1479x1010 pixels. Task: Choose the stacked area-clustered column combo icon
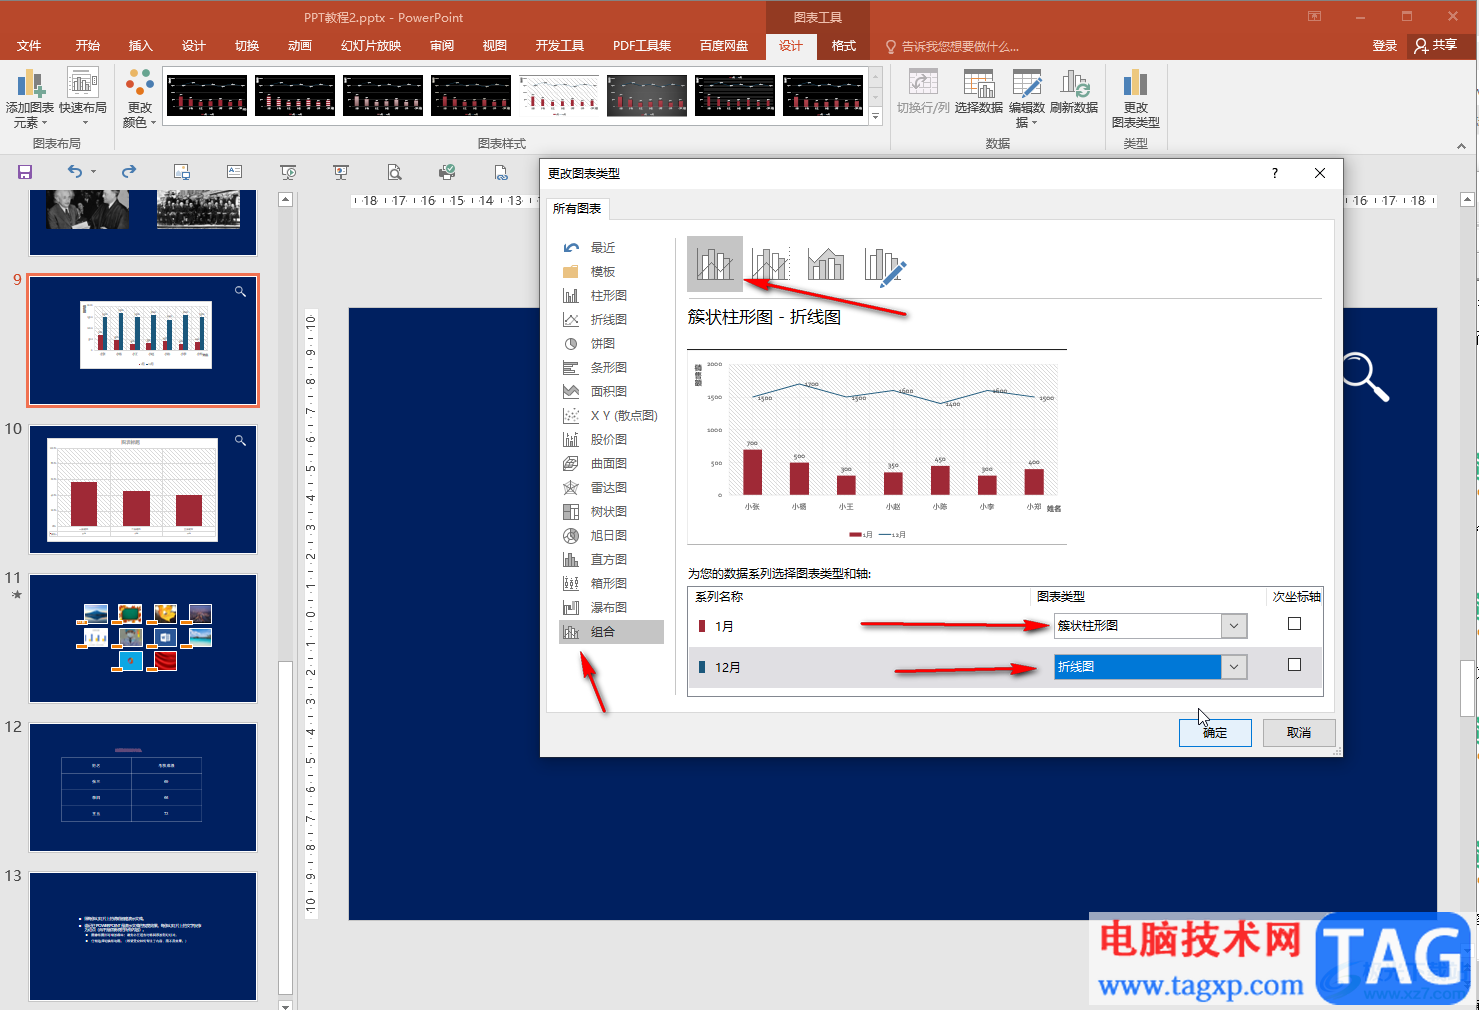click(826, 264)
